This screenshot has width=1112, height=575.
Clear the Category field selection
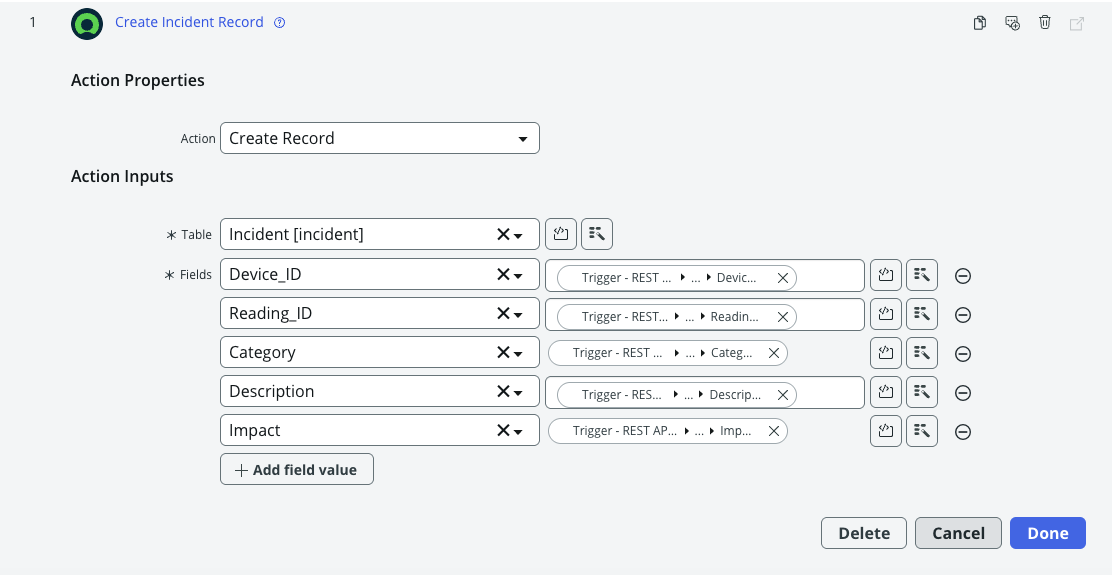pos(503,352)
